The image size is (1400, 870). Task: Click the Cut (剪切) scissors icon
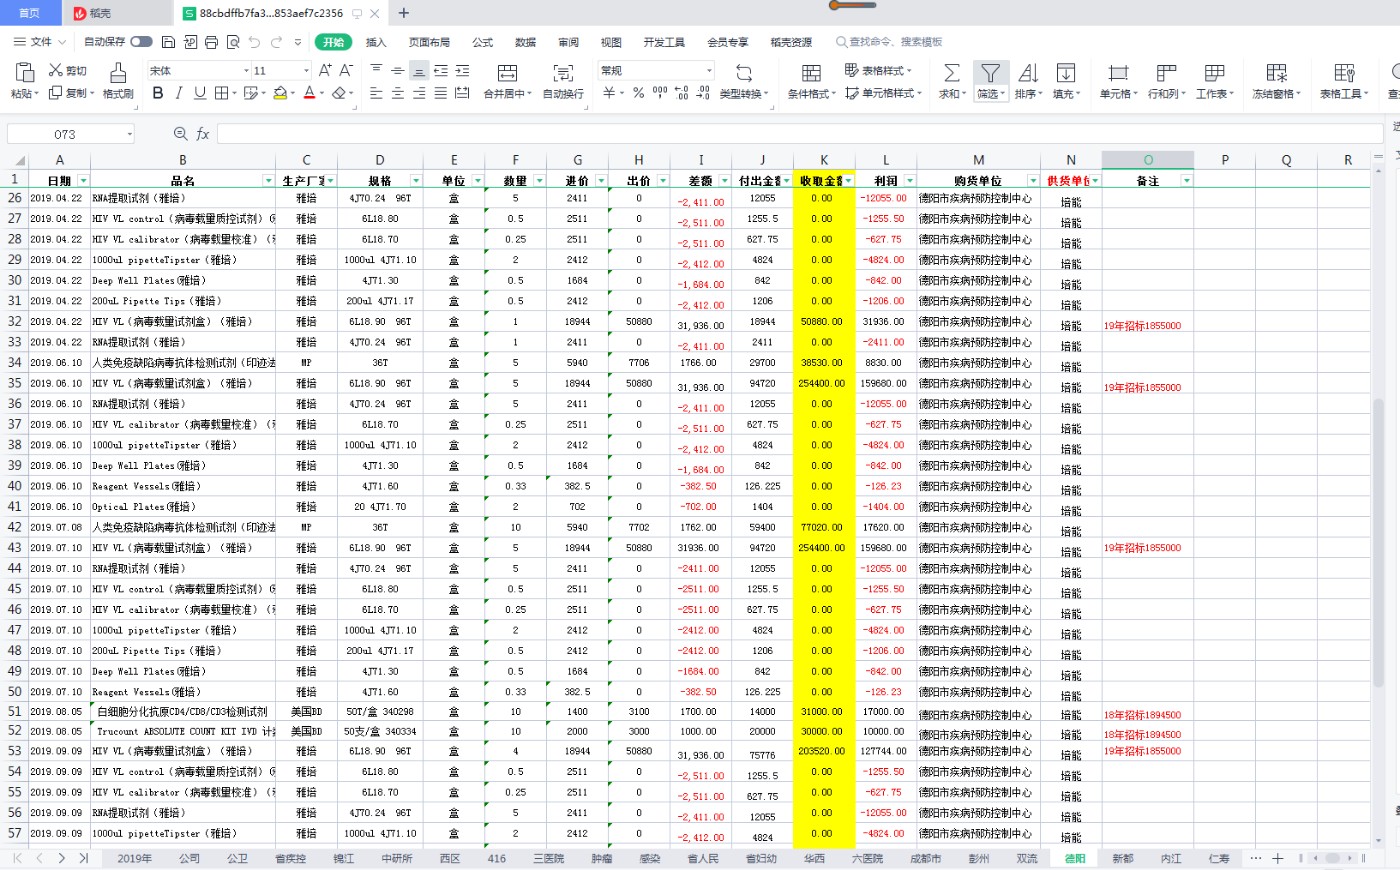tap(56, 70)
